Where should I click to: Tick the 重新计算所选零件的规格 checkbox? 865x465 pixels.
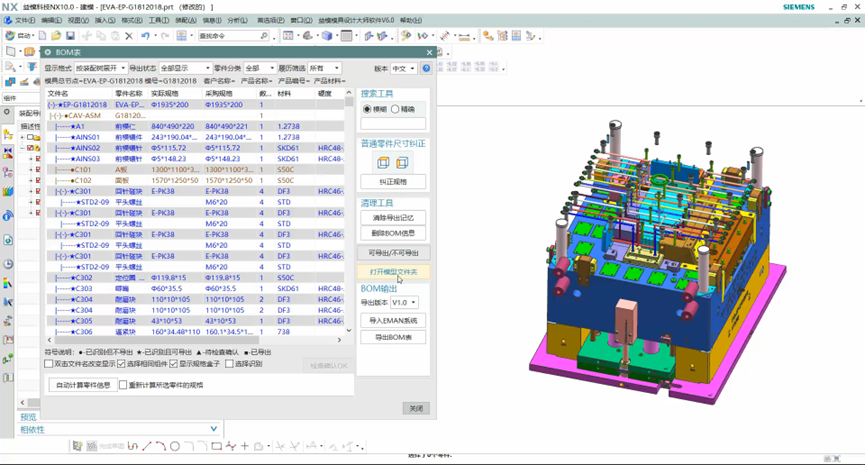[121, 384]
